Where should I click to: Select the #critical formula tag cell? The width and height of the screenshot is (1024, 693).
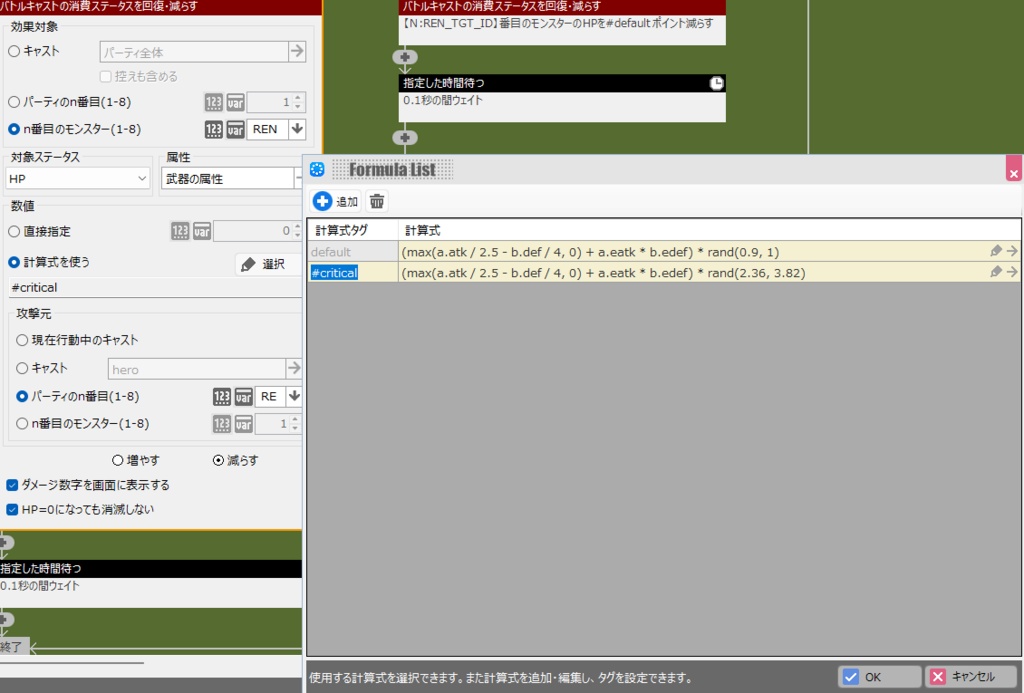353,272
